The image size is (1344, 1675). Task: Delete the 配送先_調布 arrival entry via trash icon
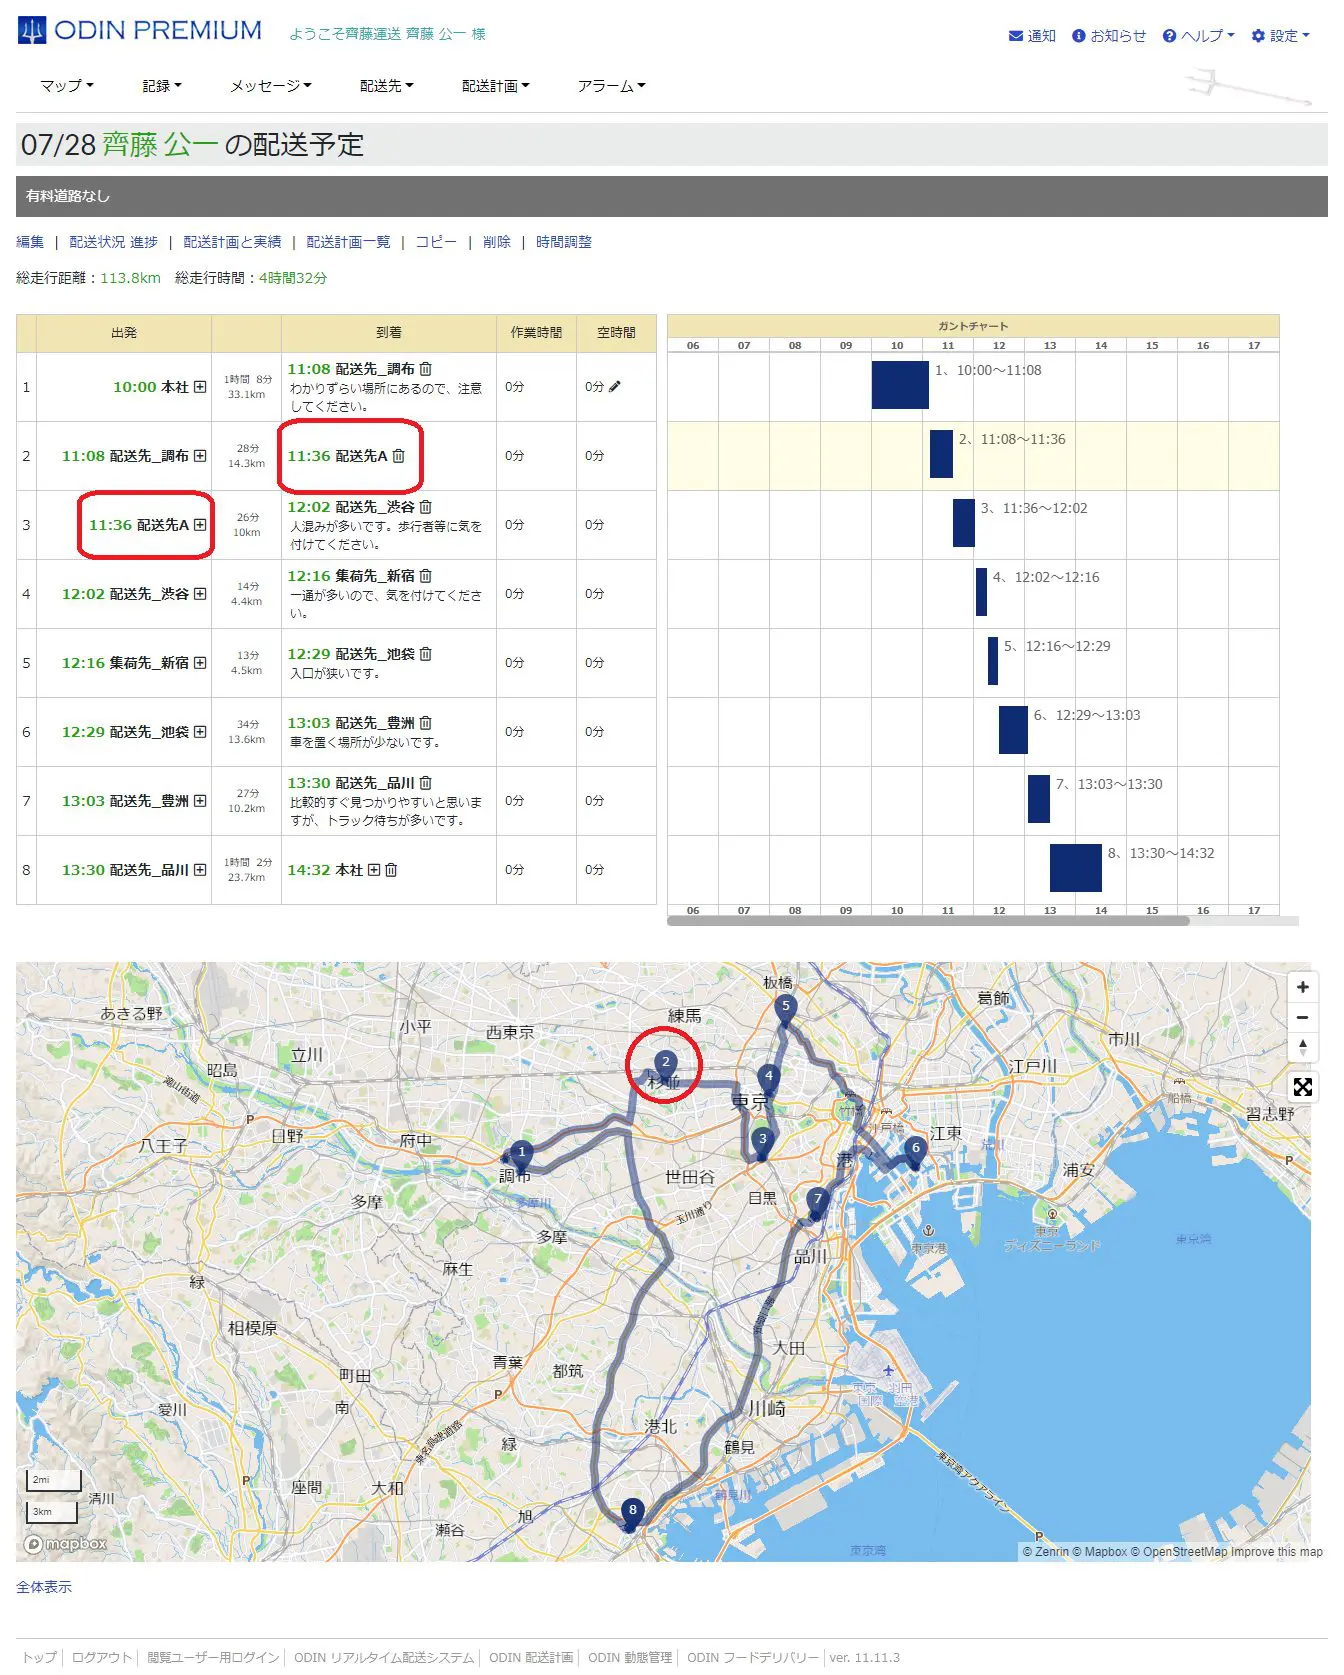(426, 369)
